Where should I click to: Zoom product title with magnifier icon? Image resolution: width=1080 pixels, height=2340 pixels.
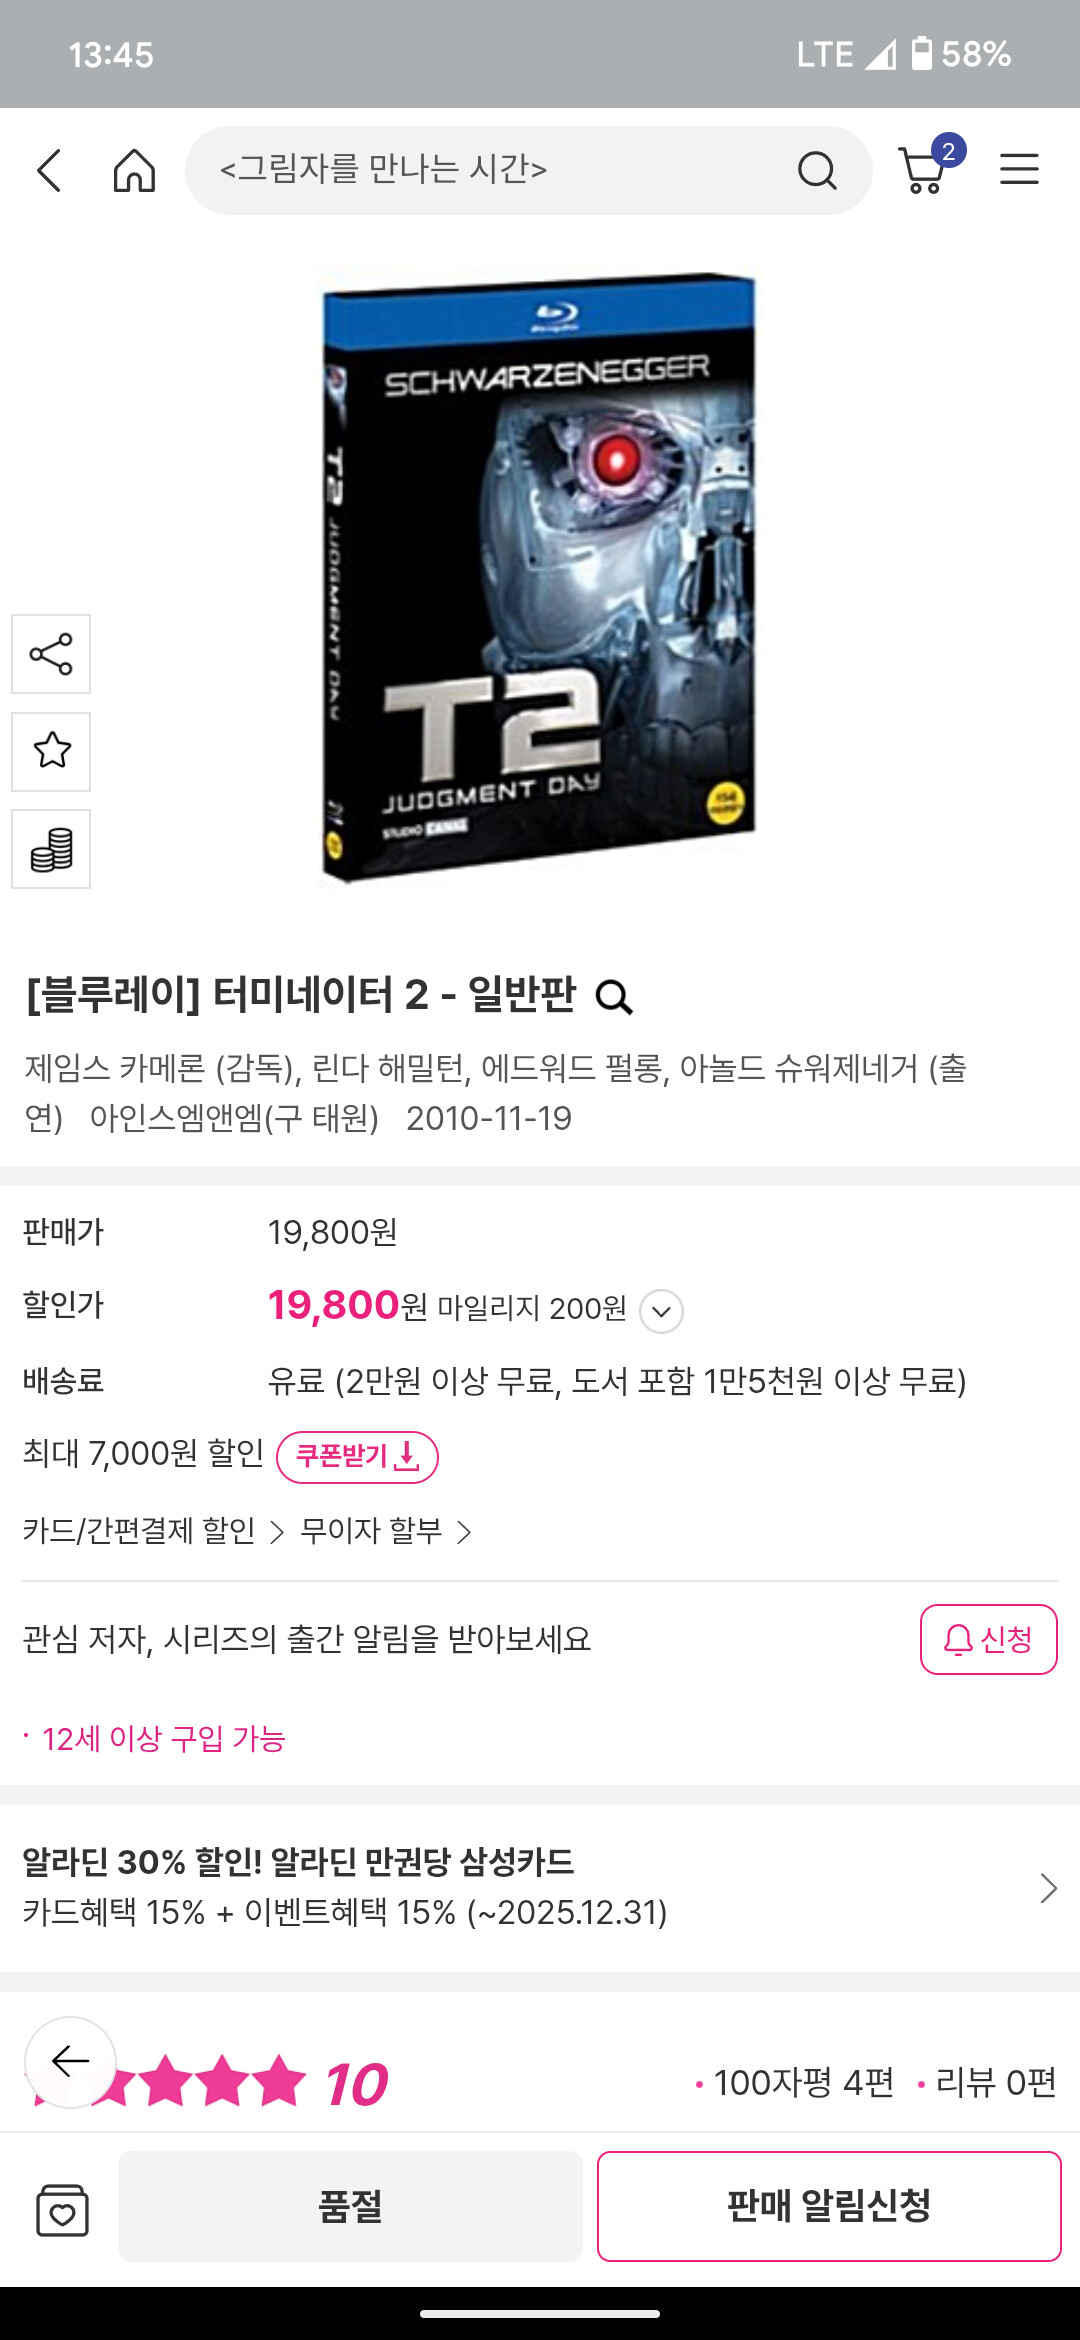[x=614, y=997]
